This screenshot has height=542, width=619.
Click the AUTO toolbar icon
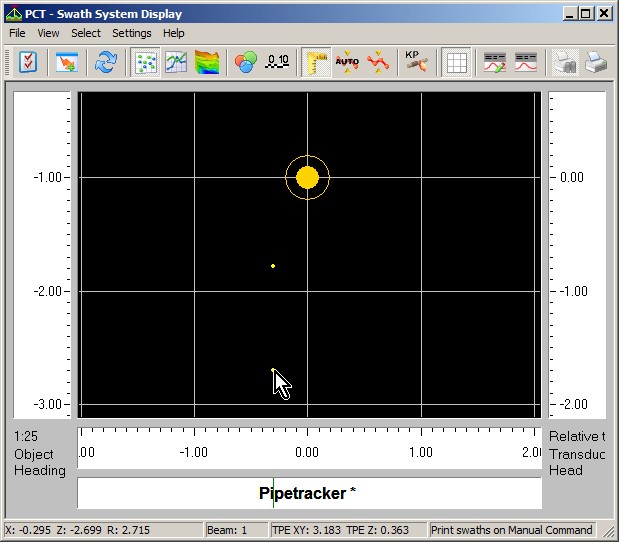click(x=347, y=63)
